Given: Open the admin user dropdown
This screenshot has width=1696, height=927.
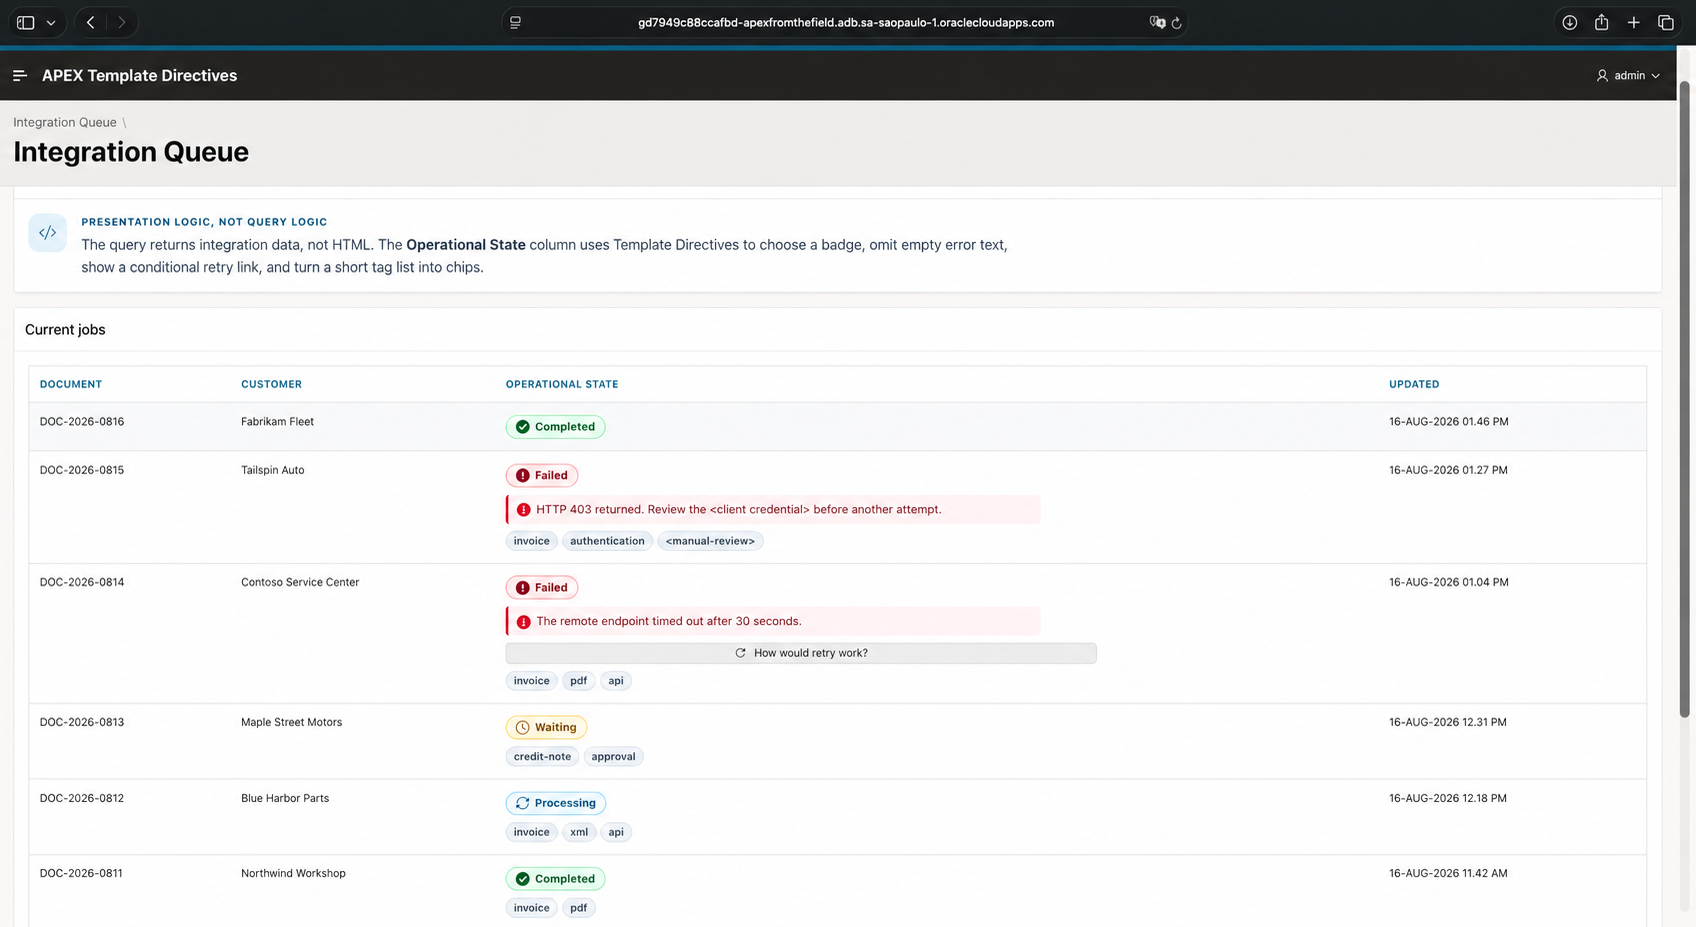Looking at the screenshot, I should coord(1628,75).
